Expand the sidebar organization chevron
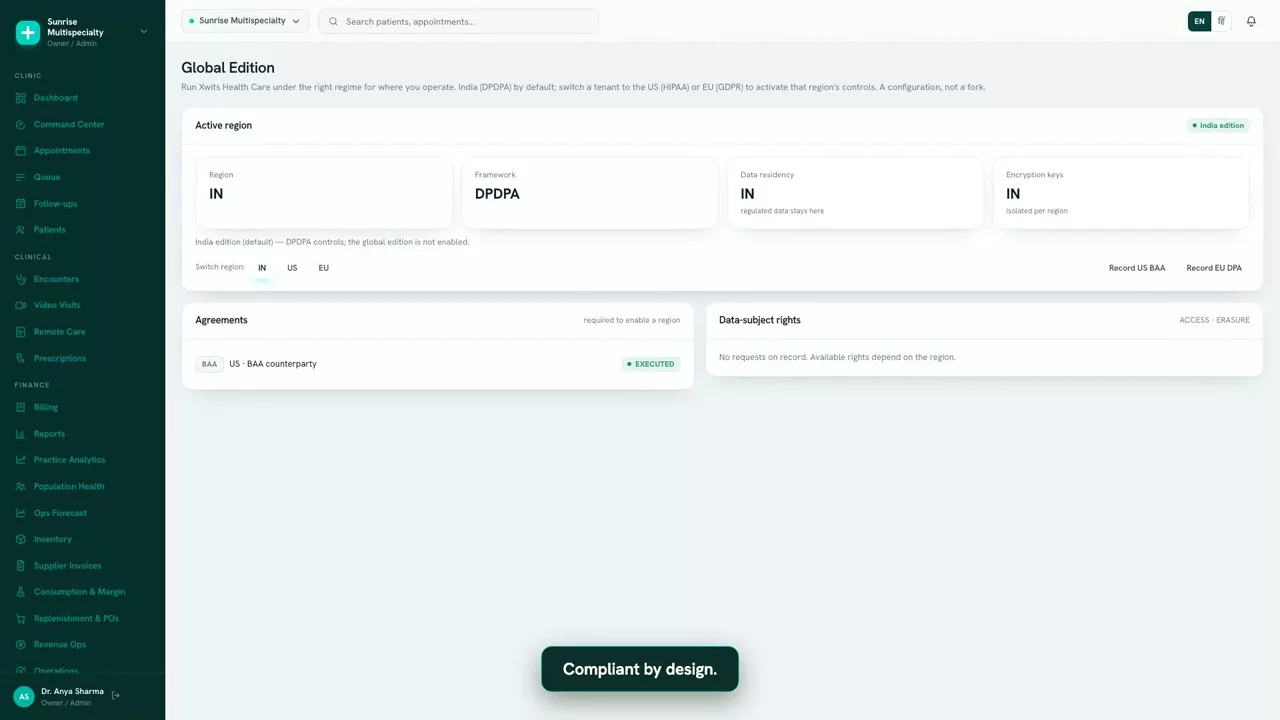 144,32
